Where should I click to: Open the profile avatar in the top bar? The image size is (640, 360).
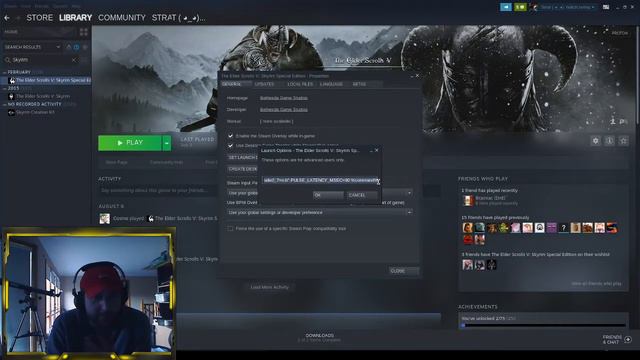pyautogui.click(x=533, y=7)
